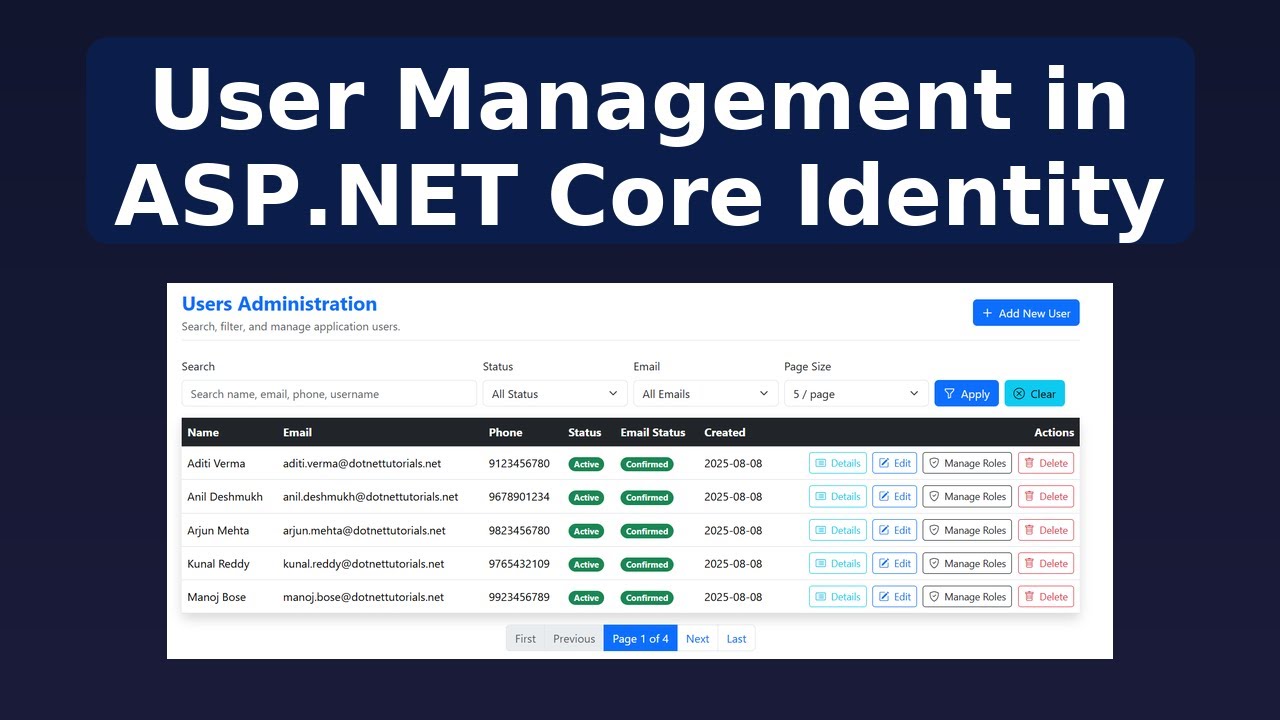Click phone number 9765432109
This screenshot has height=720, width=1280.
[519, 564]
